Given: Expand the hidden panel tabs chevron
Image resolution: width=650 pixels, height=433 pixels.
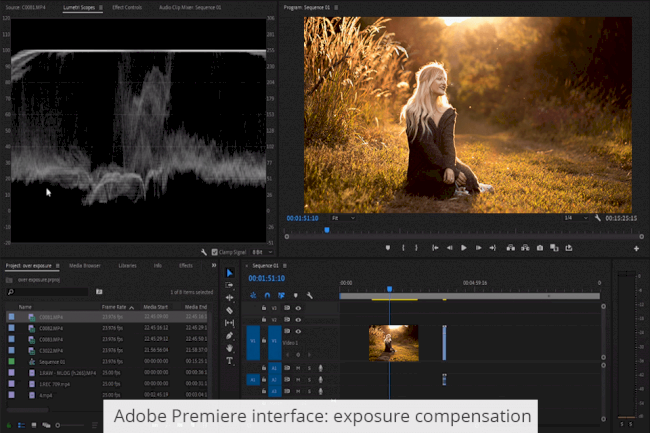Looking at the screenshot, I should 214,265.
